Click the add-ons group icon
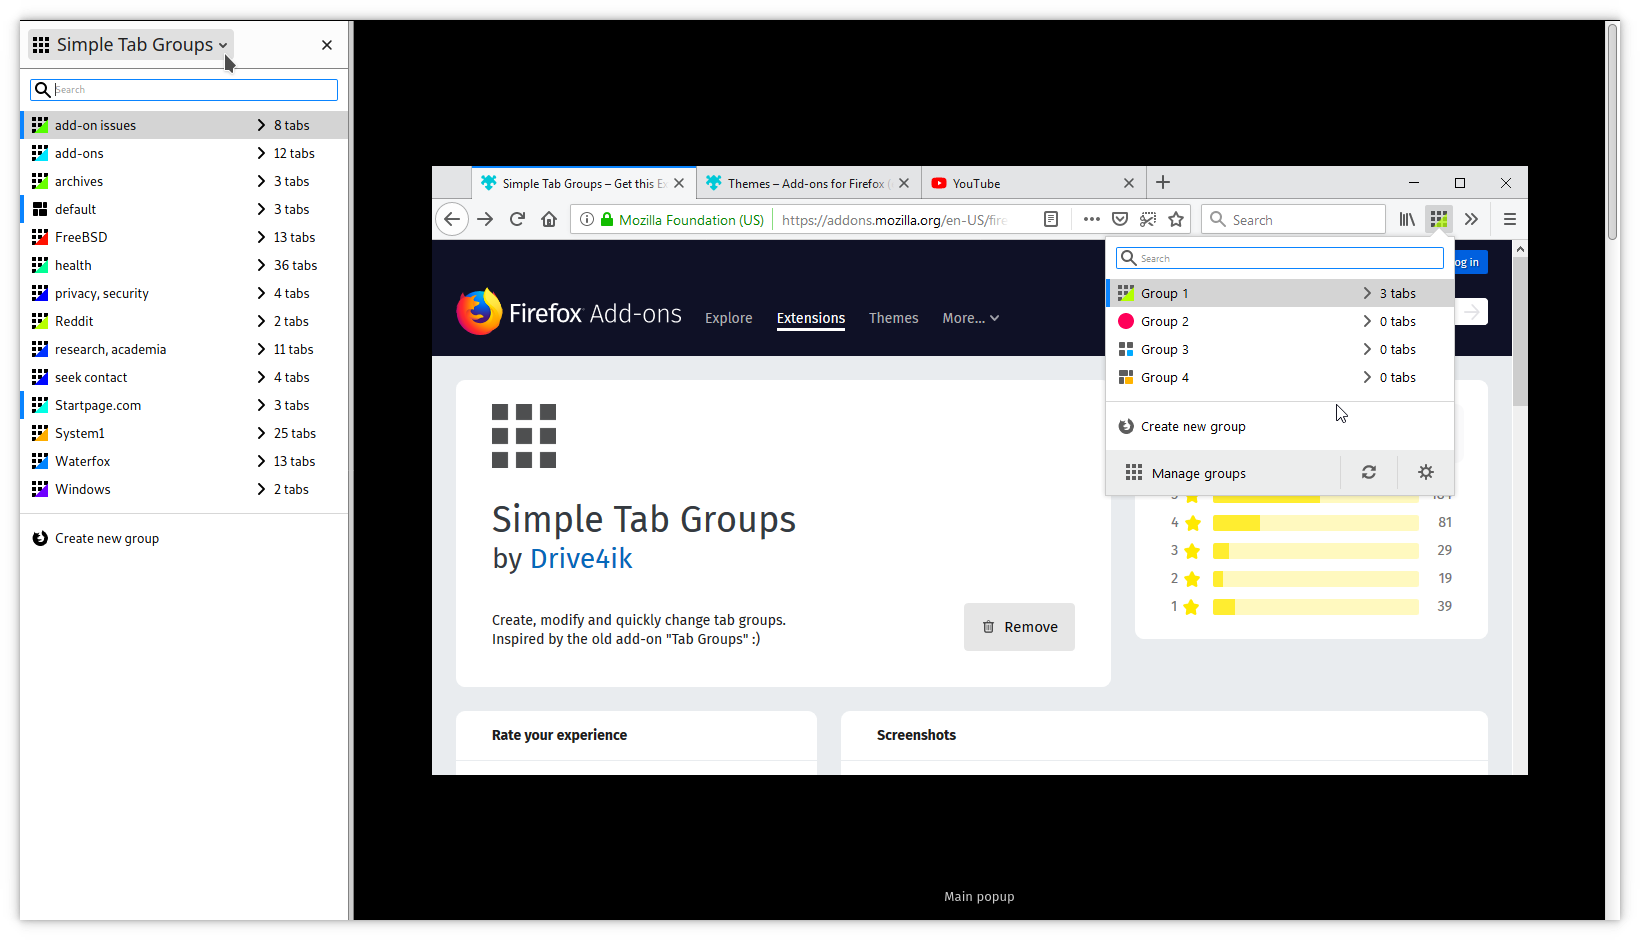 [x=40, y=153]
